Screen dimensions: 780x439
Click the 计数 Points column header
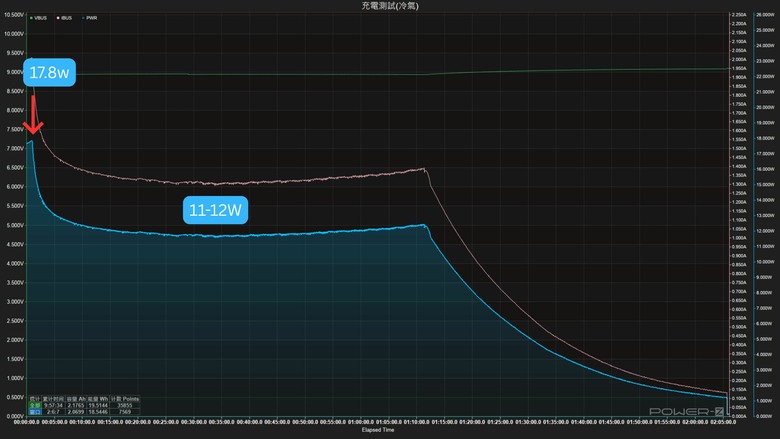click(125, 399)
